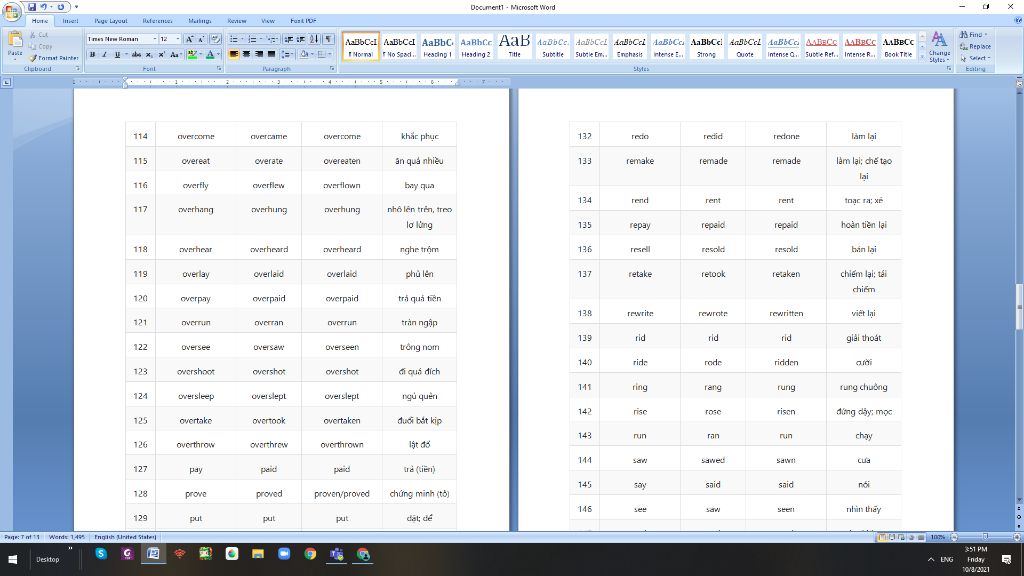
Task: Apply multilevel list
Action: [272, 39]
